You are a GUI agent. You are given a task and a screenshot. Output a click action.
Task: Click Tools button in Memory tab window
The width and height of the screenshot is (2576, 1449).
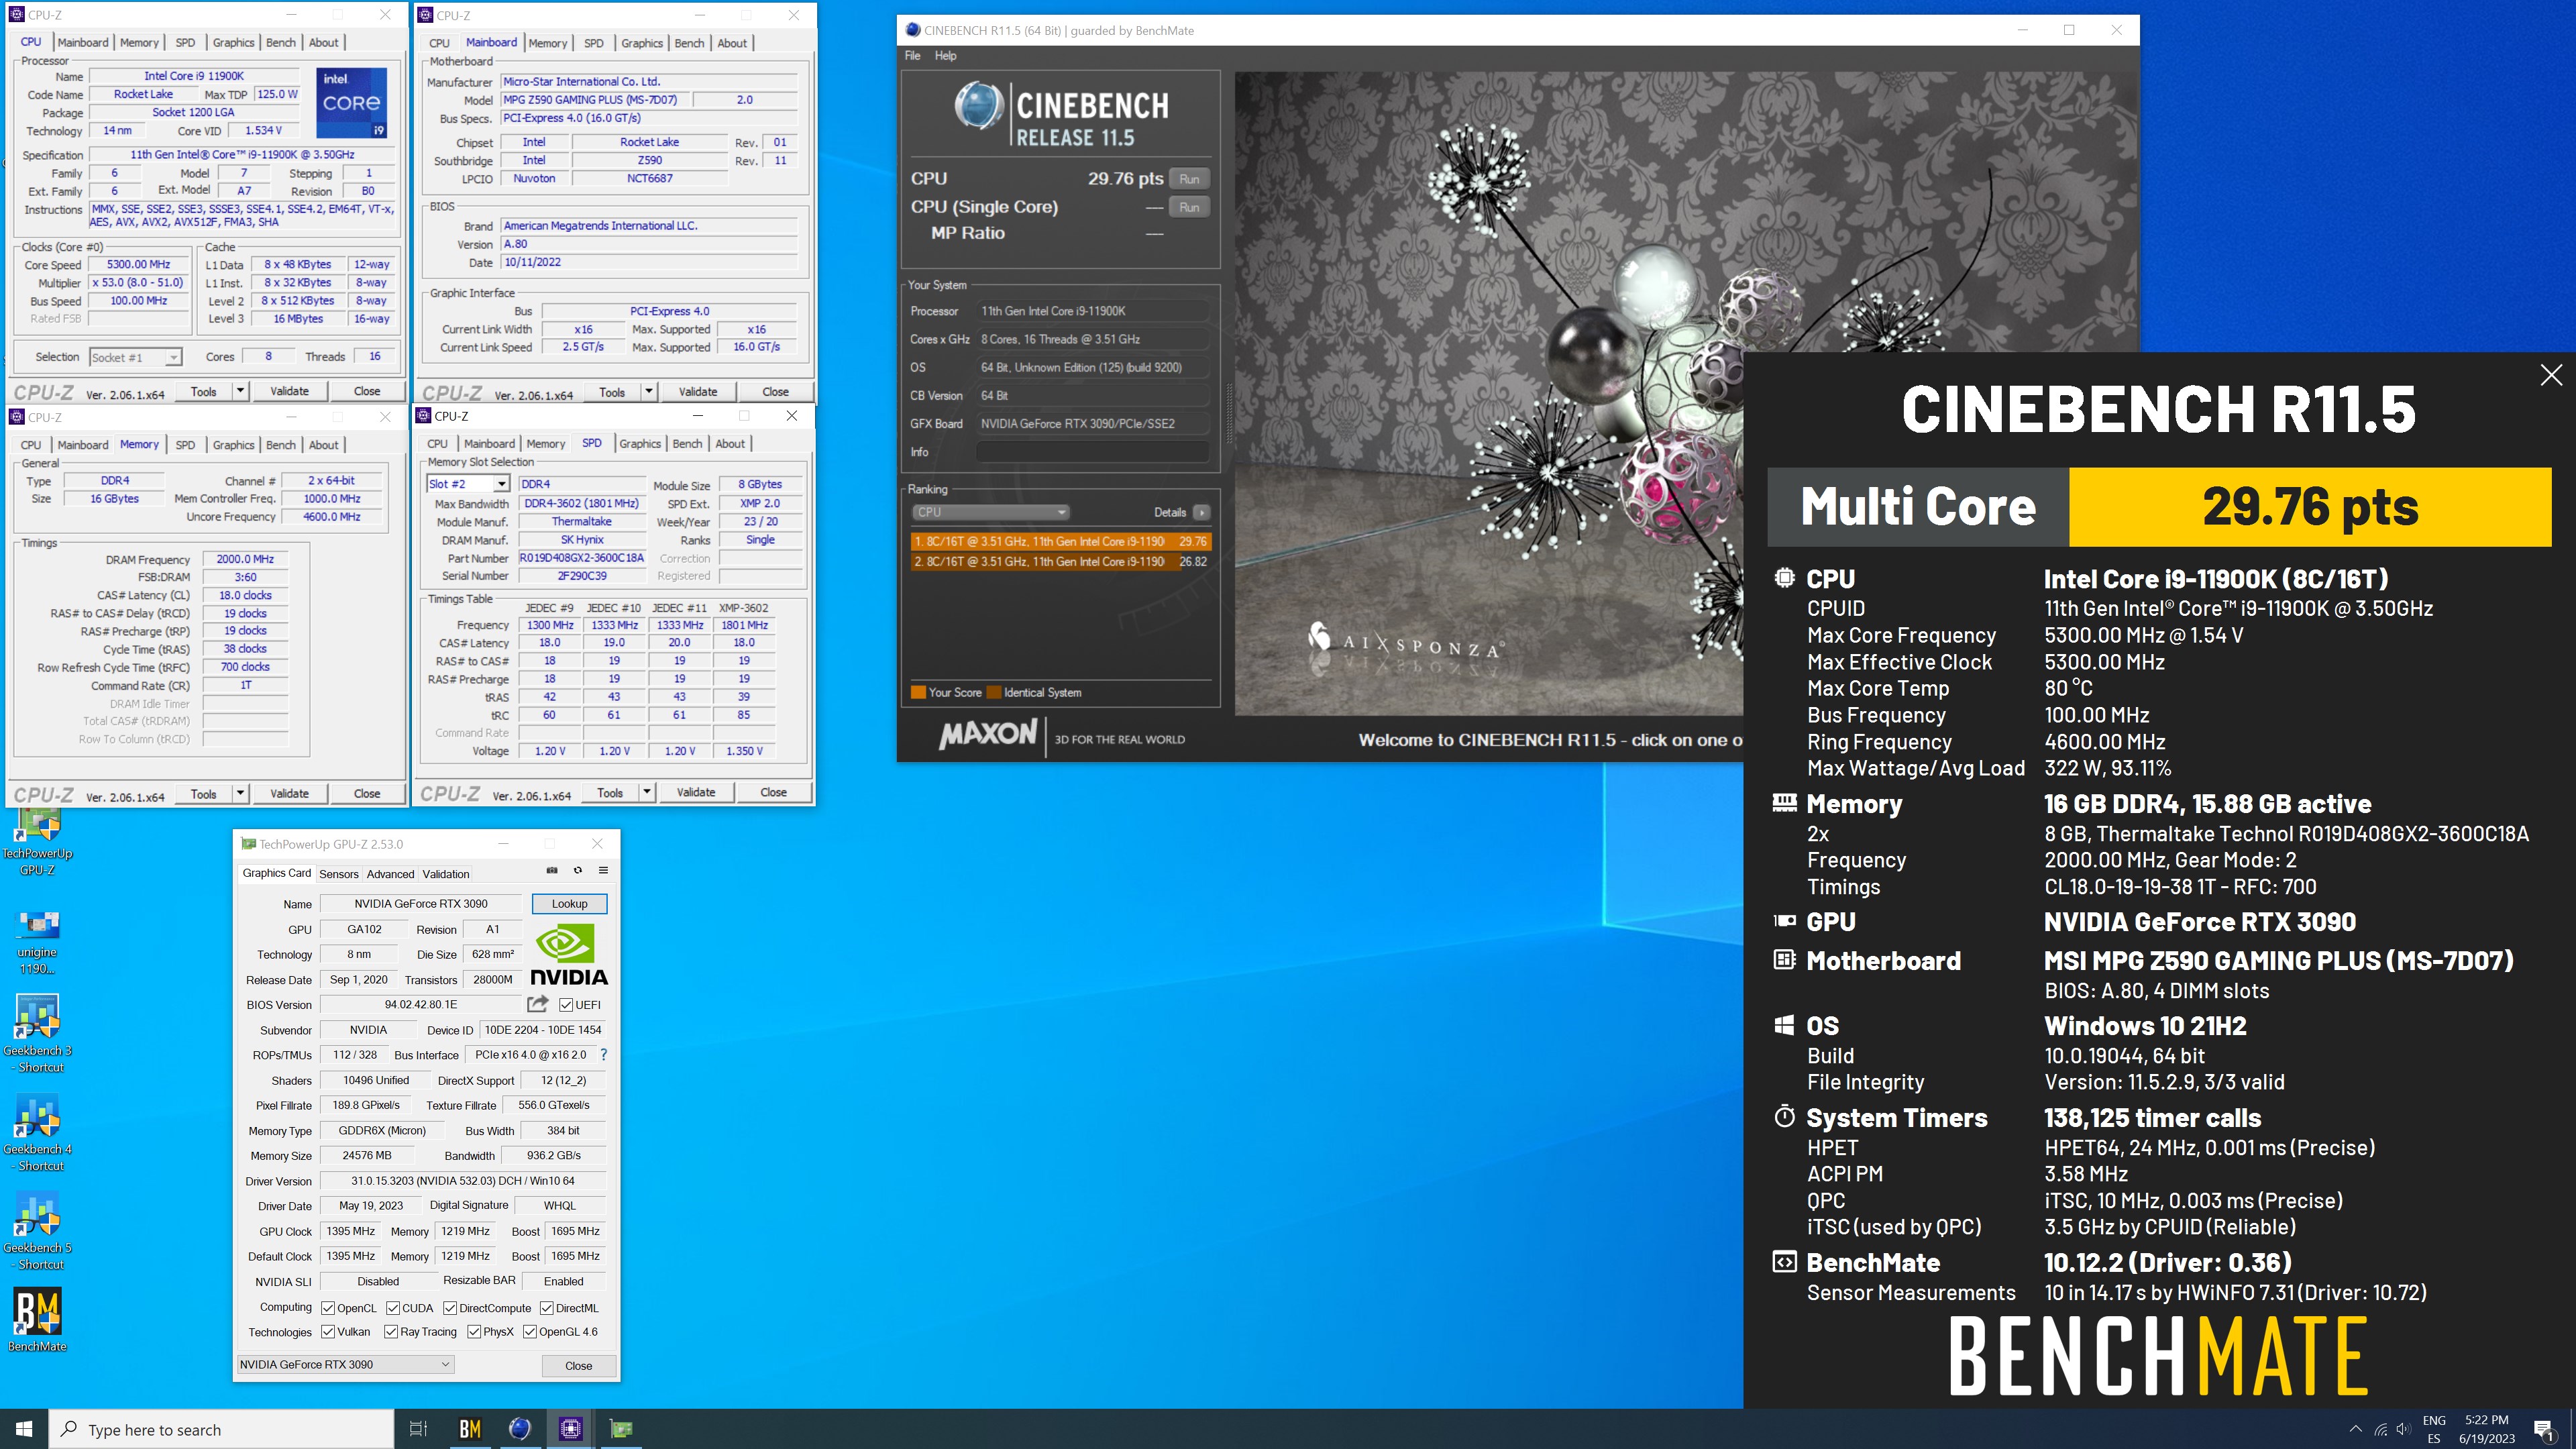(x=203, y=793)
